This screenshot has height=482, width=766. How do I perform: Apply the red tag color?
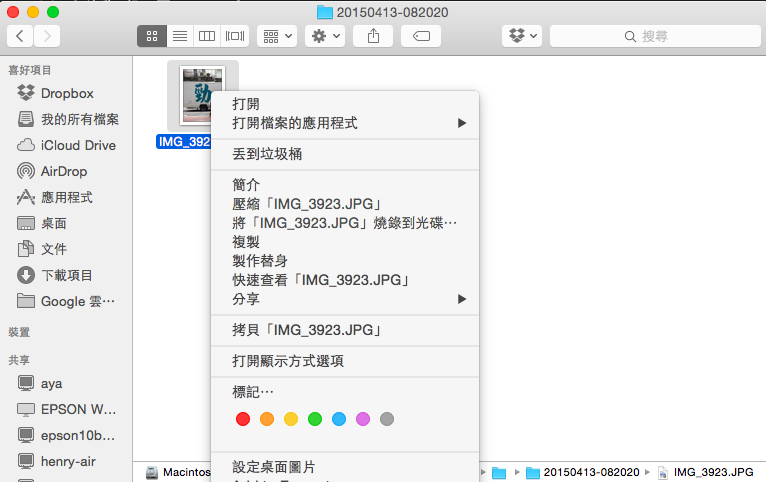pyautogui.click(x=243, y=419)
